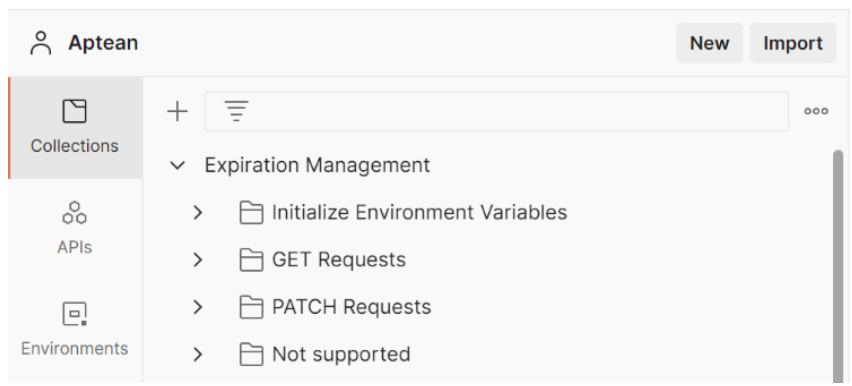Expand the PATCH Requests folder chevron

click(x=198, y=307)
